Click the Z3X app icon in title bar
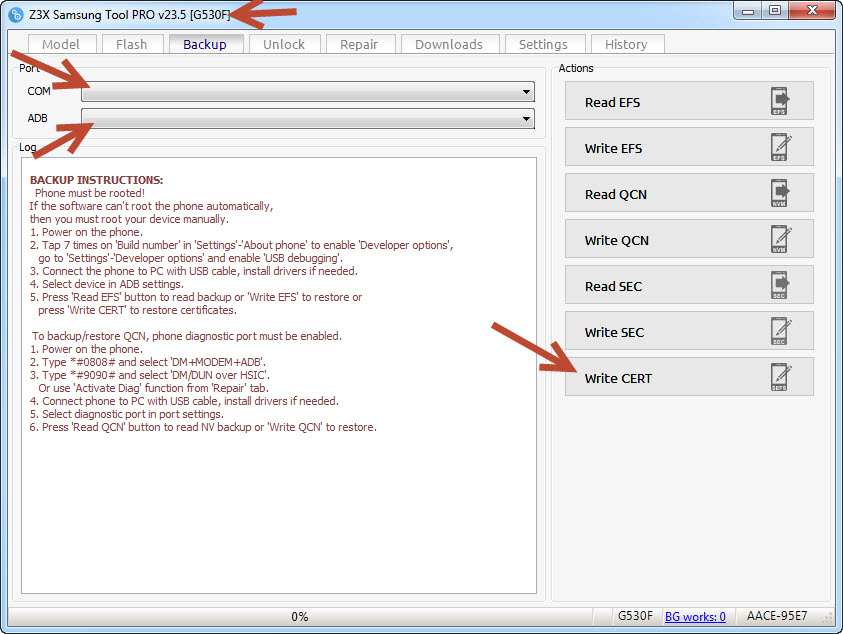 point(16,15)
